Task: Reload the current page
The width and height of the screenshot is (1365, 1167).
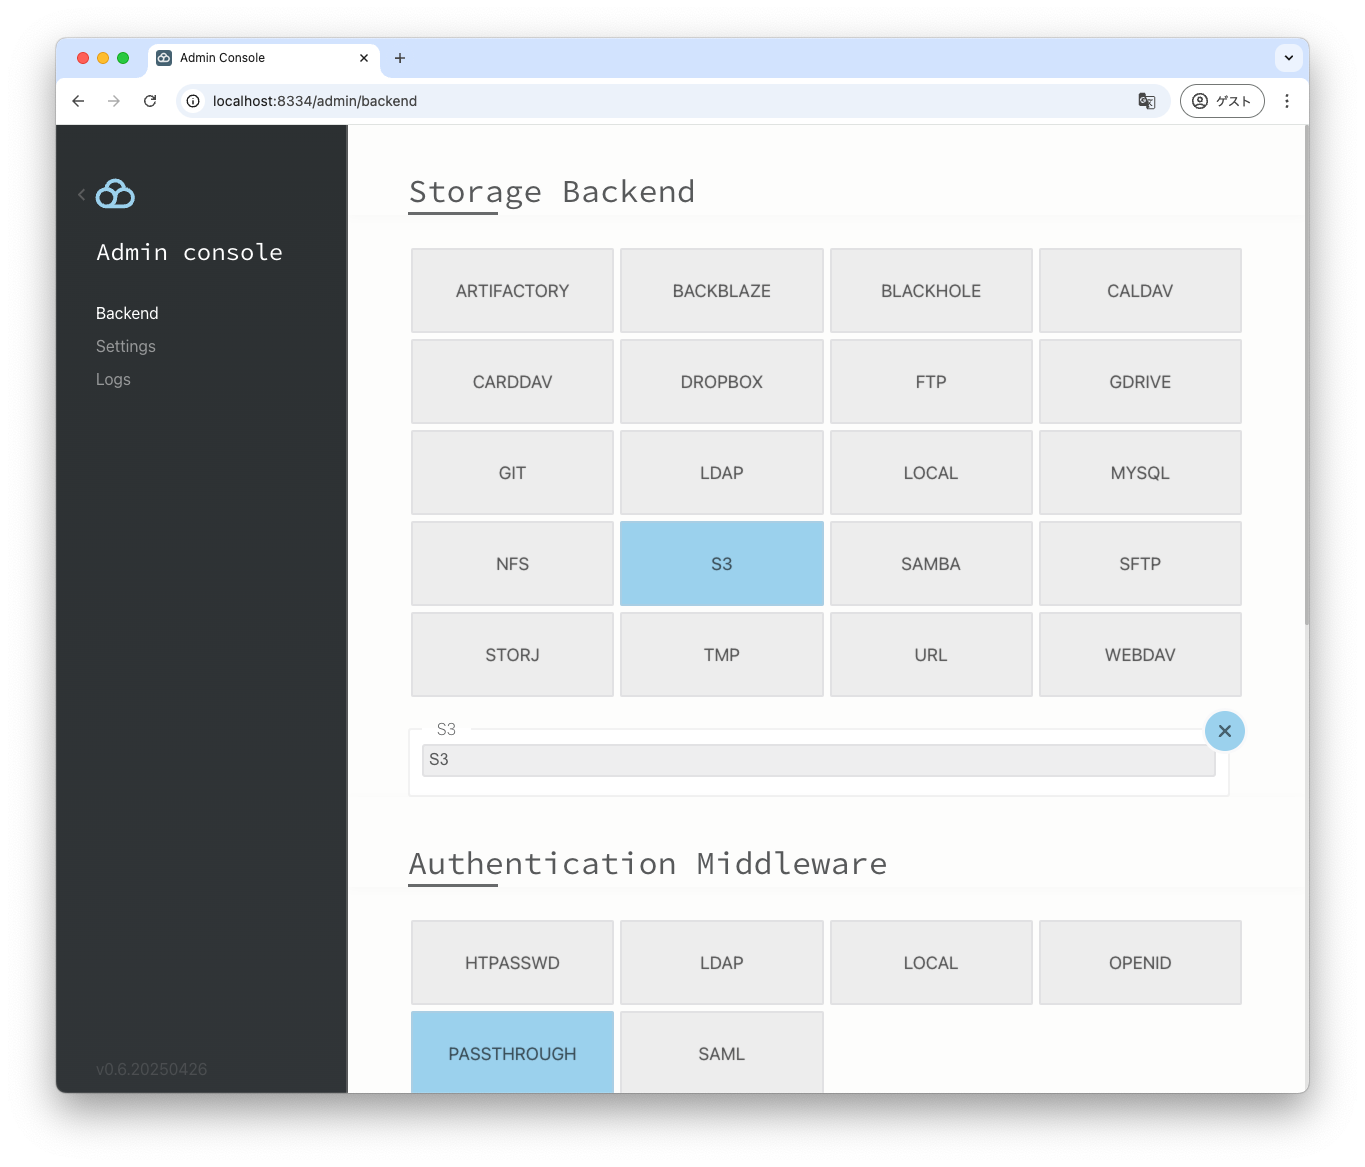Action: pyautogui.click(x=150, y=101)
